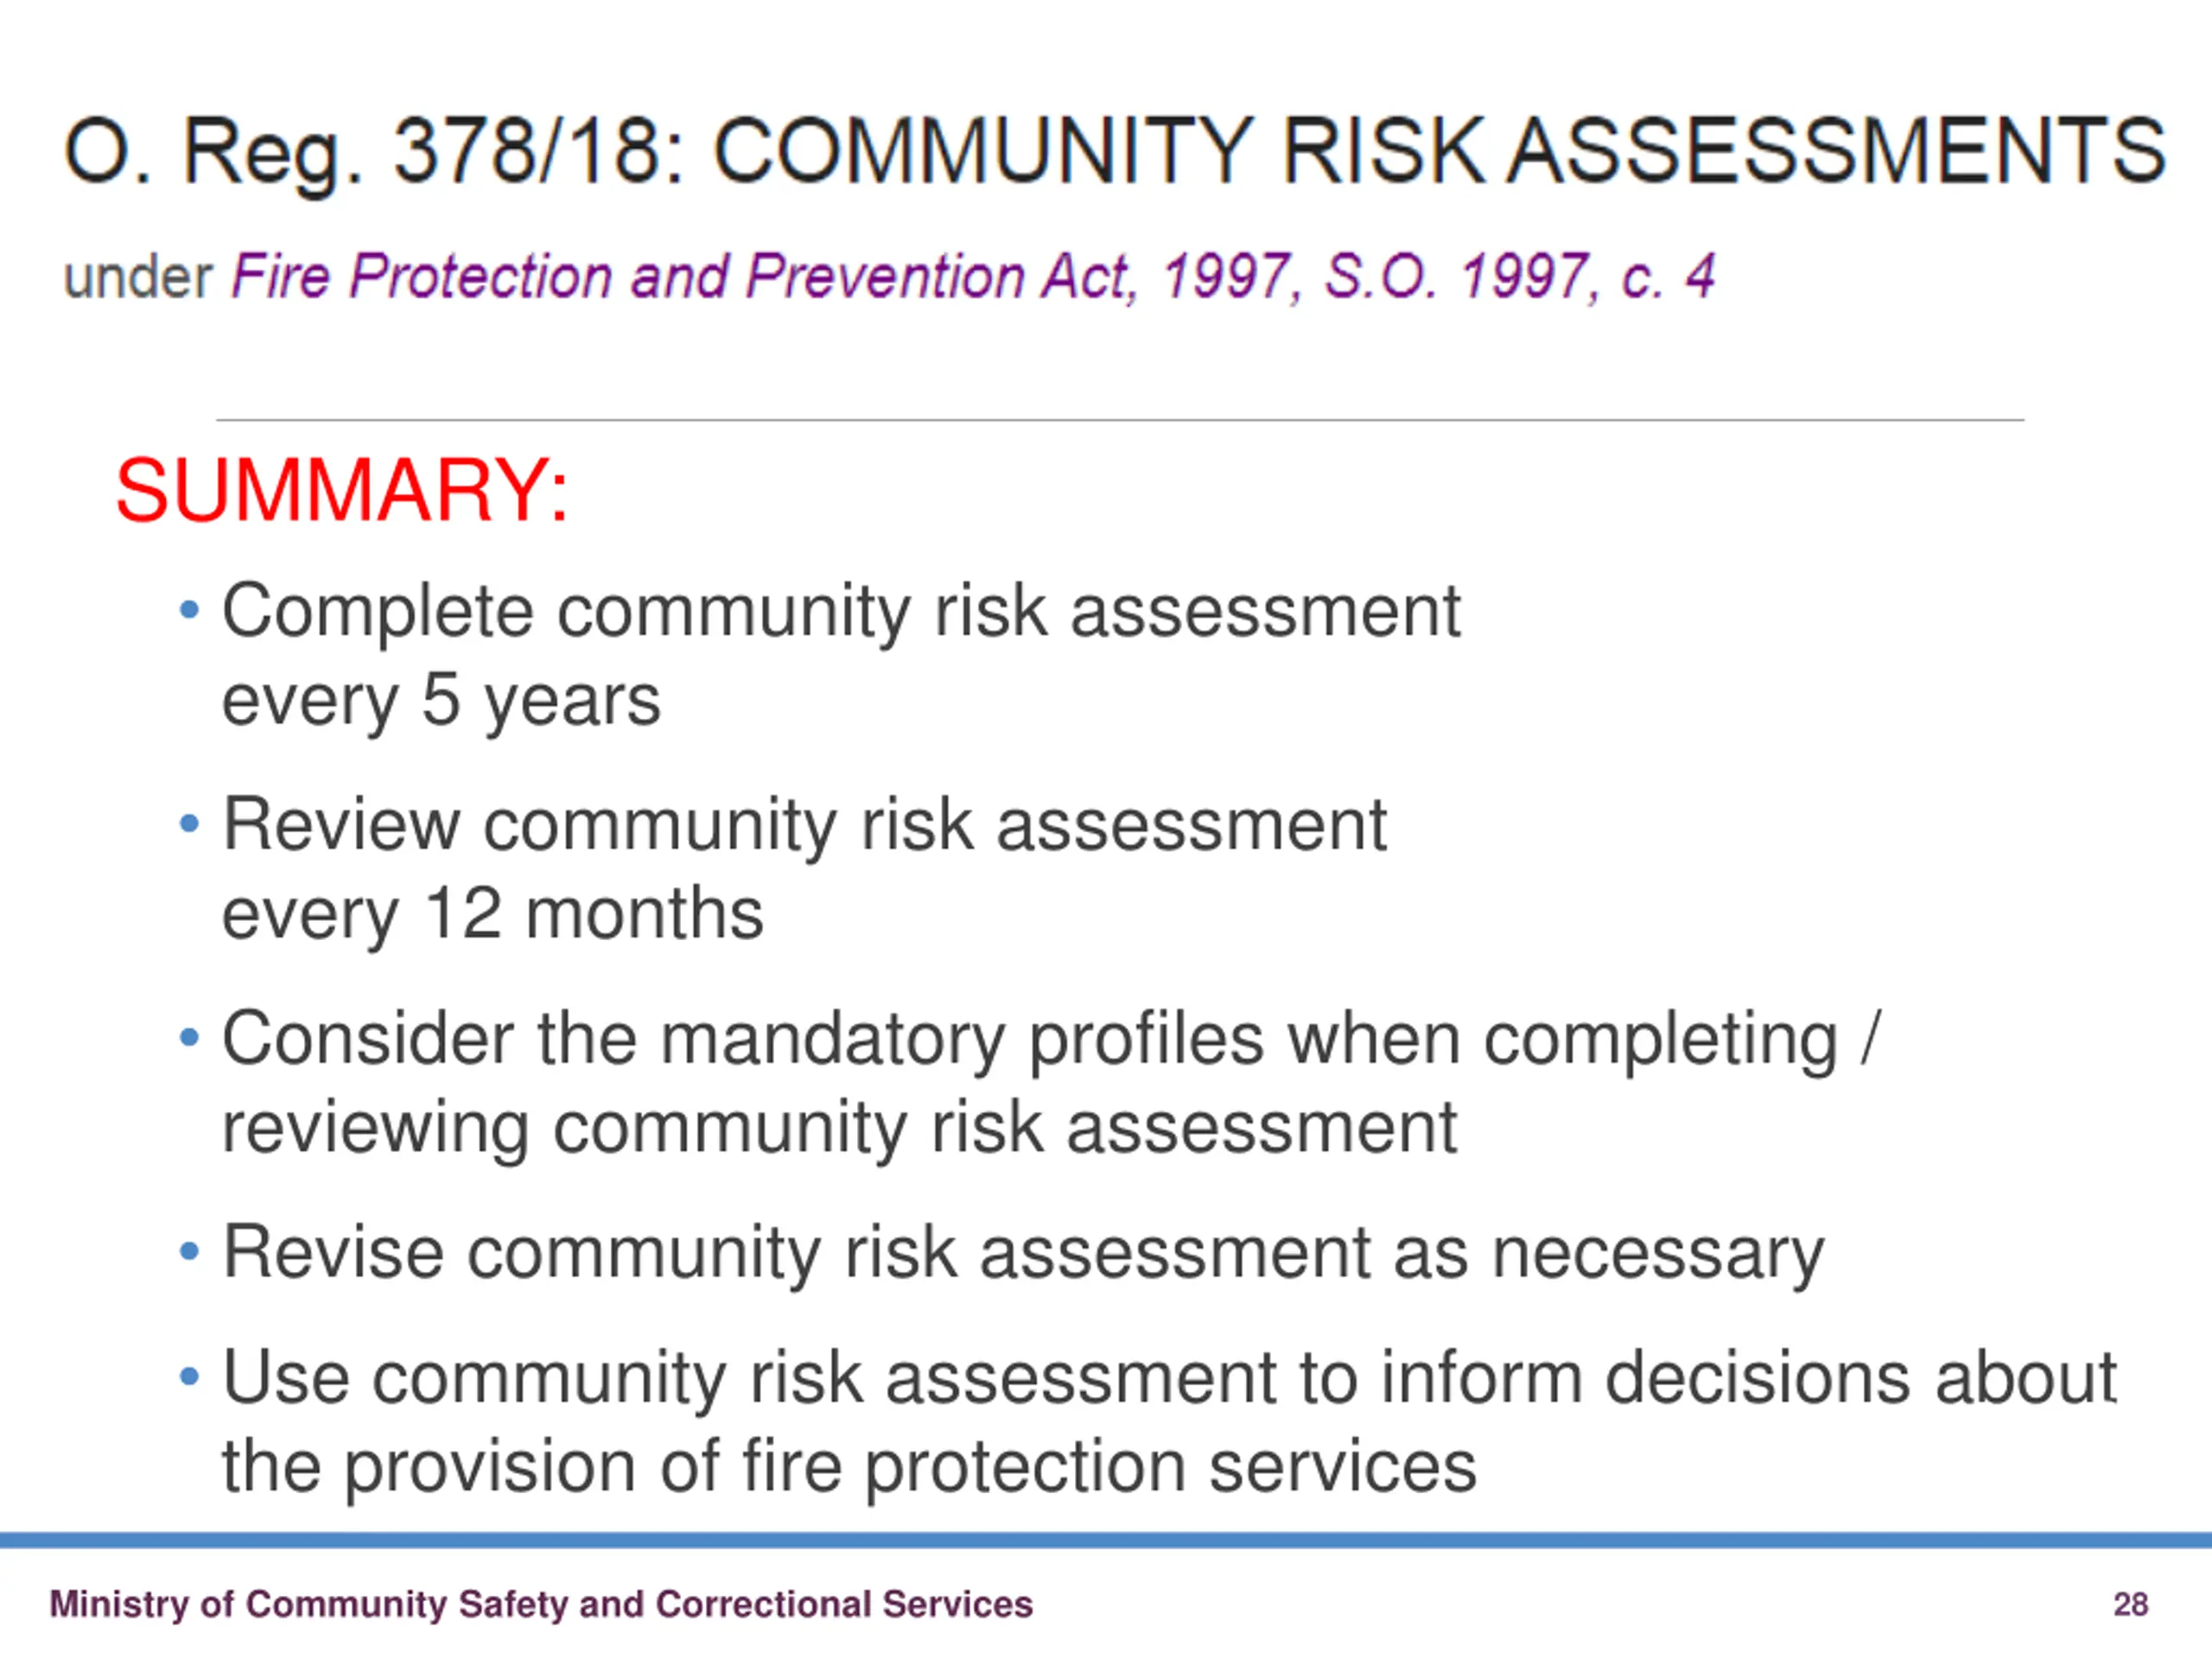Click 'reviewing community risk assessment' line

[839, 1129]
